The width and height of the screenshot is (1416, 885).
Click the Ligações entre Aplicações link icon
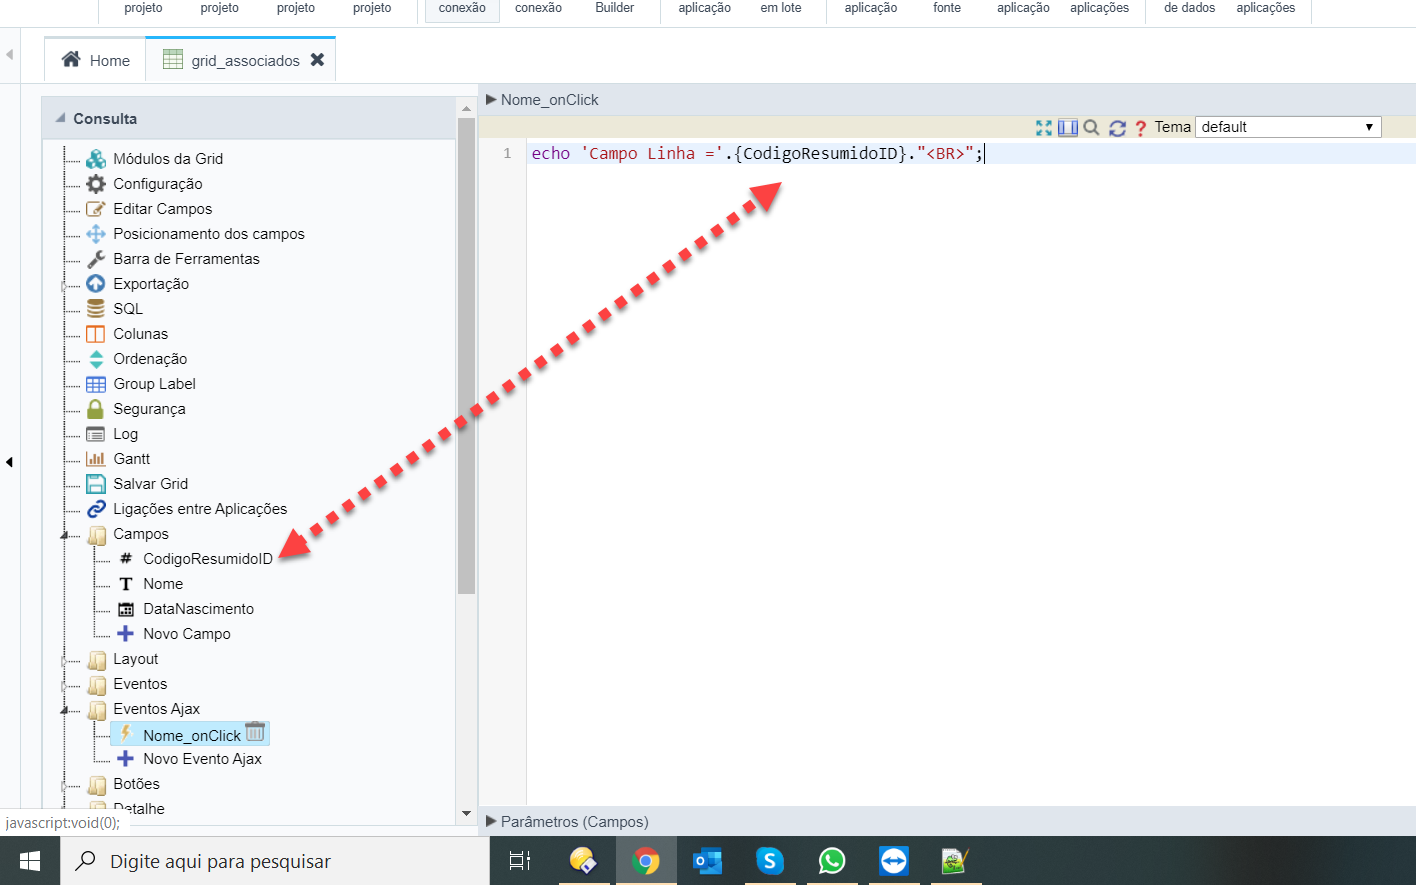[96, 509]
